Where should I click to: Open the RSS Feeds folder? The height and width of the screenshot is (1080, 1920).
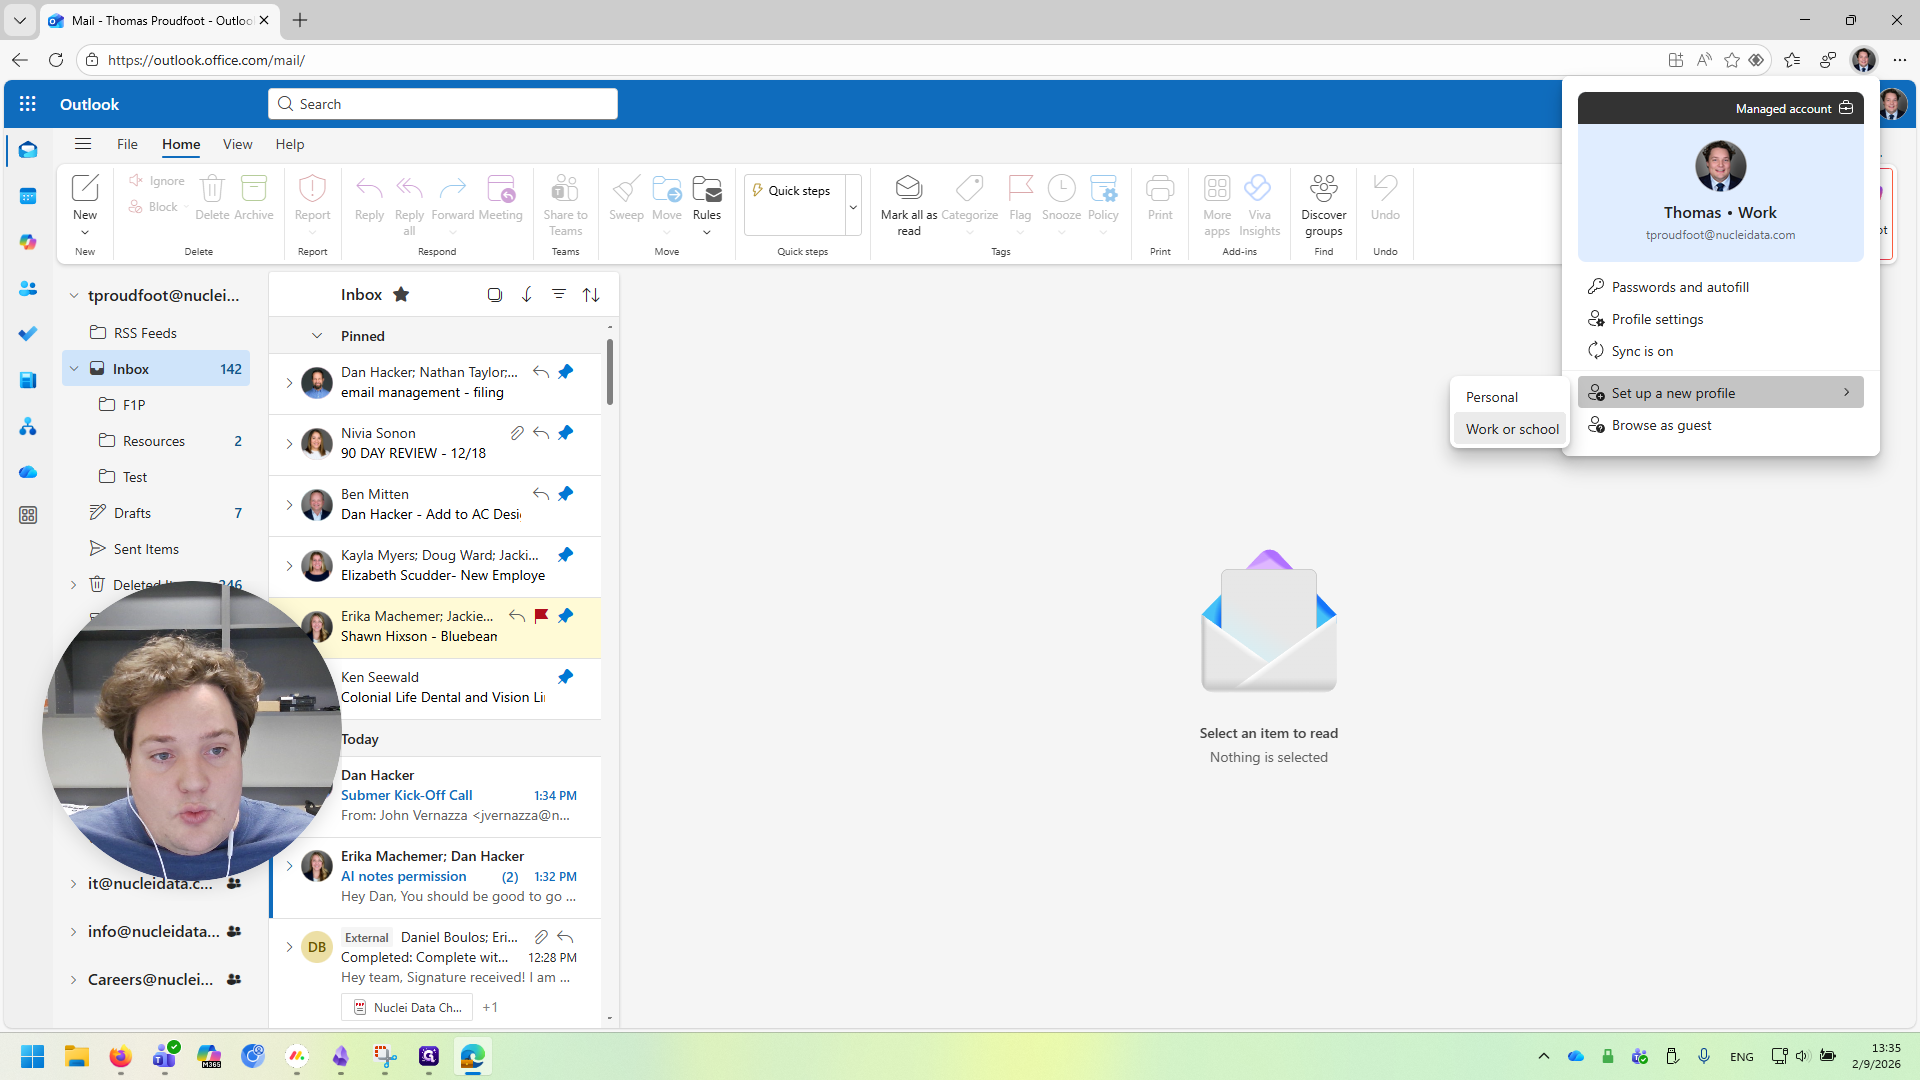155,333
